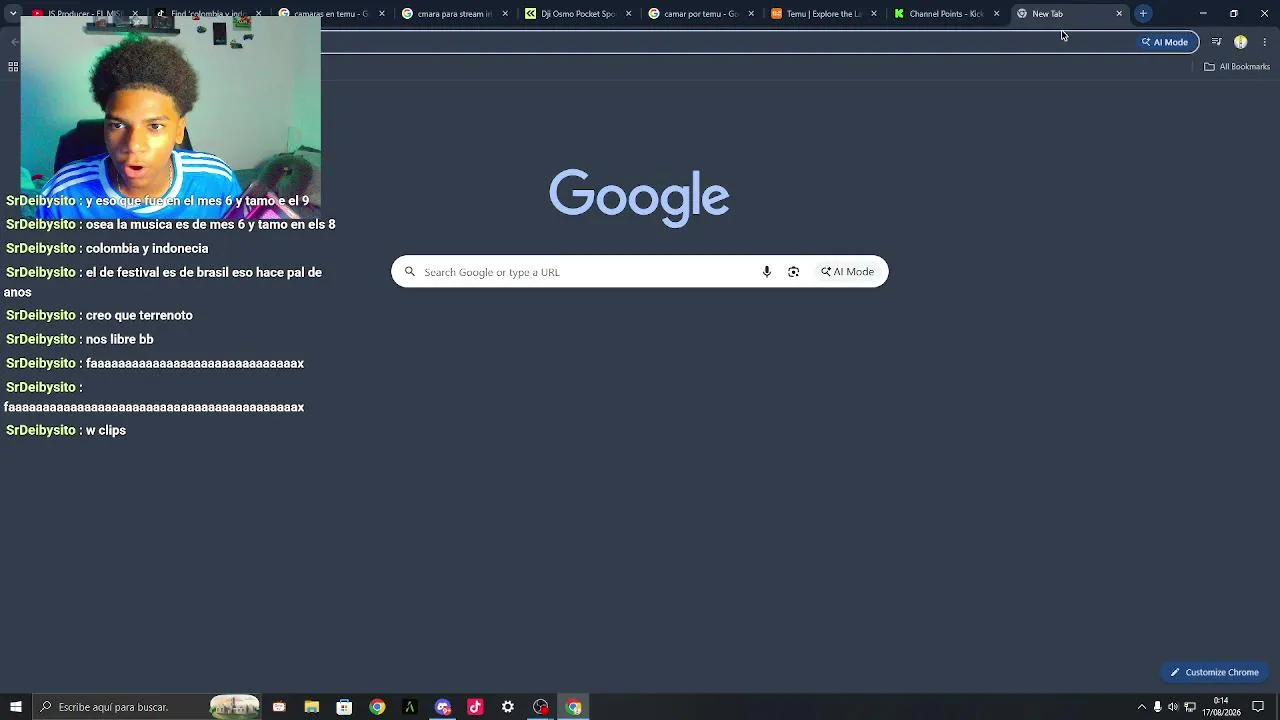Open Settings gear in the taskbar

[x=508, y=707]
